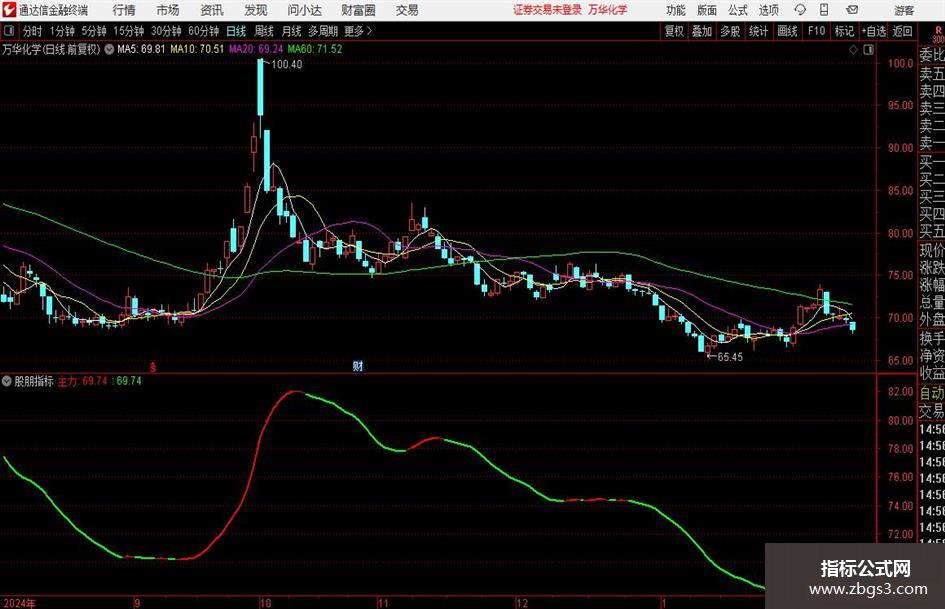Click the diamond icon at chart top-right

(853, 50)
